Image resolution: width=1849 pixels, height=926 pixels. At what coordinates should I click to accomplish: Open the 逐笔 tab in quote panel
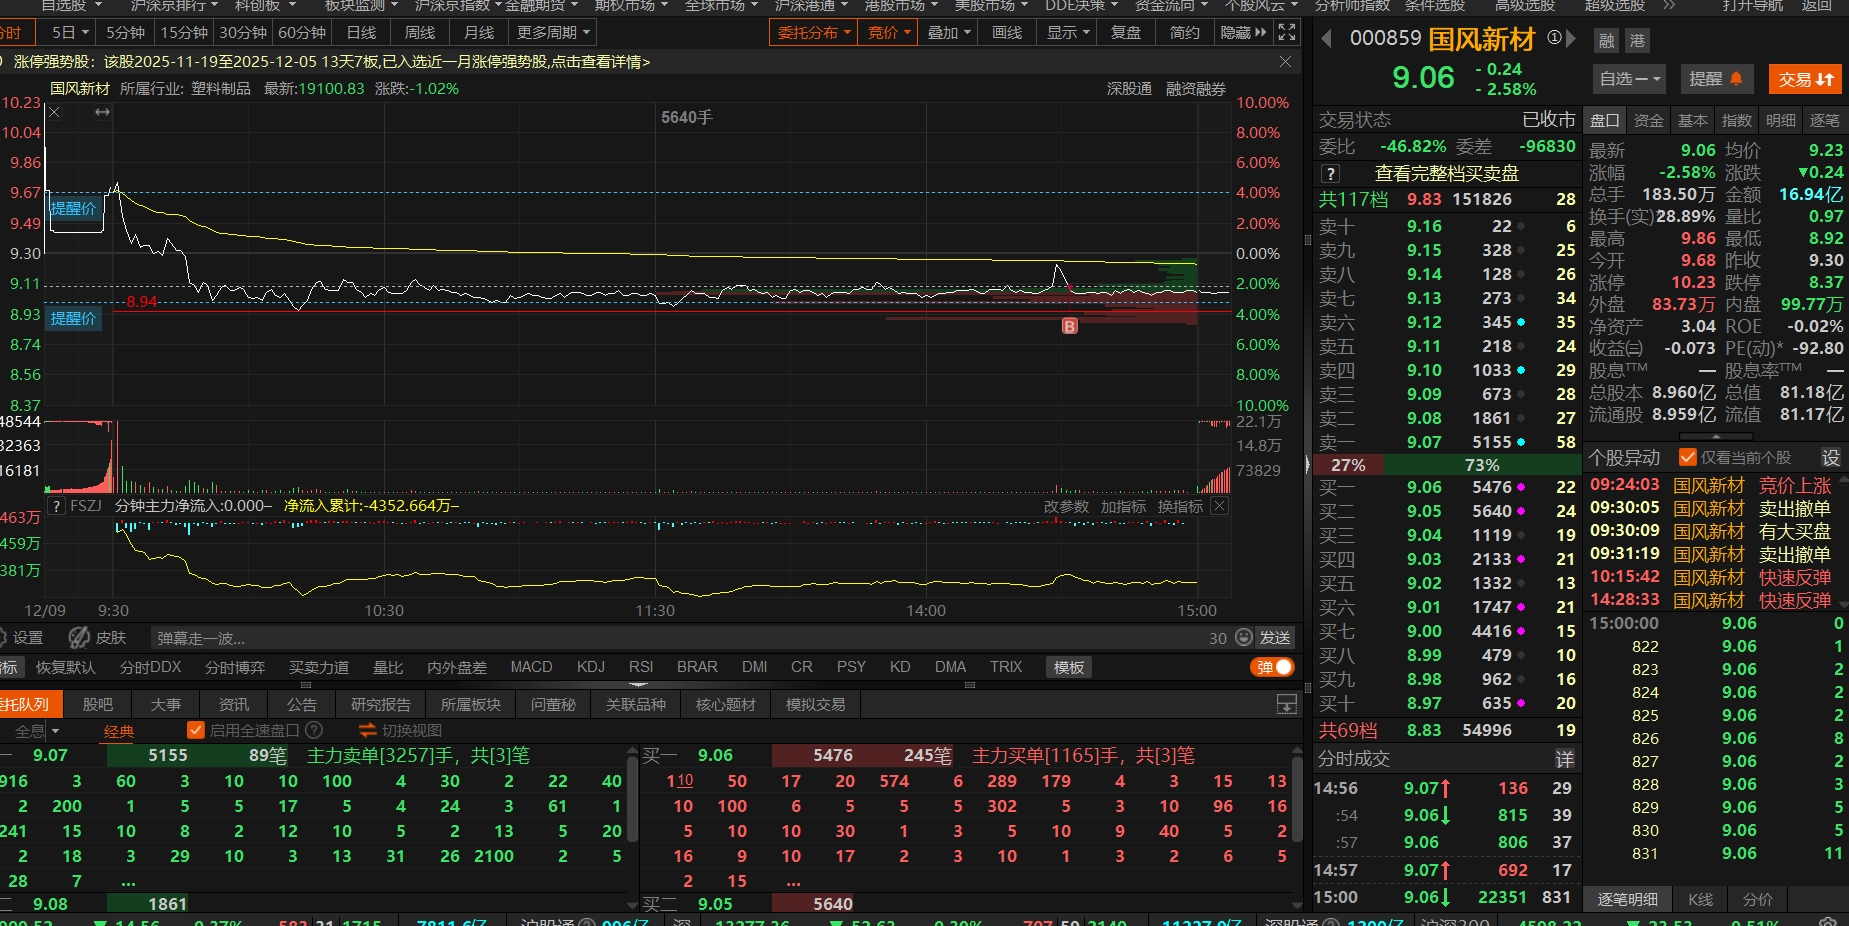tap(1824, 120)
